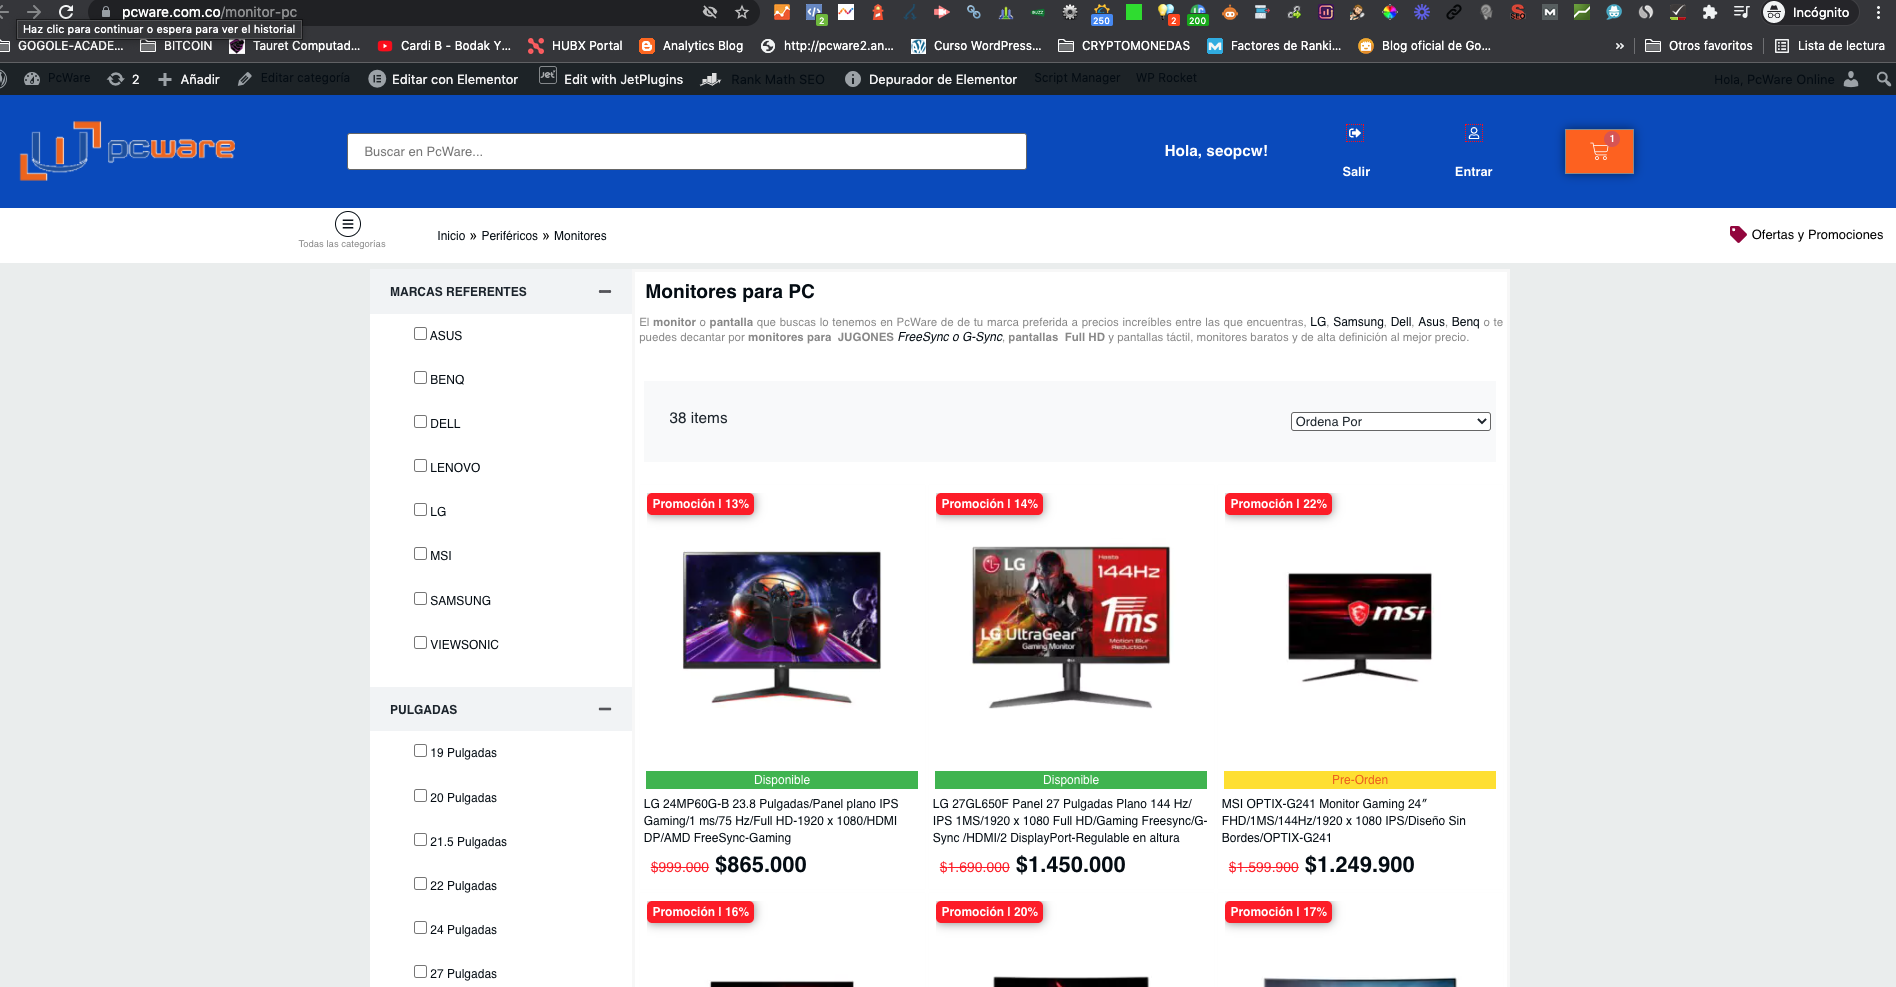This screenshot has width=1896, height=987.
Task: Check the 24 Pulgadas checkbox
Action: click(420, 928)
